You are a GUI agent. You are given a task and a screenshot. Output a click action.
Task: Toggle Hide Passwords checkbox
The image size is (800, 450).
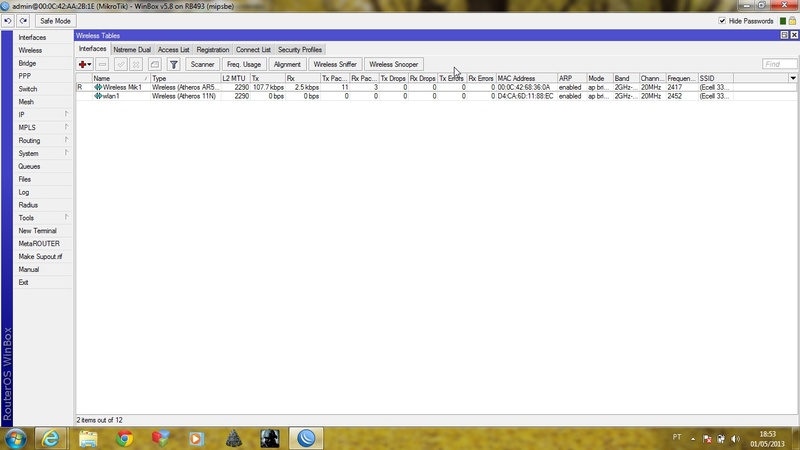pos(722,21)
